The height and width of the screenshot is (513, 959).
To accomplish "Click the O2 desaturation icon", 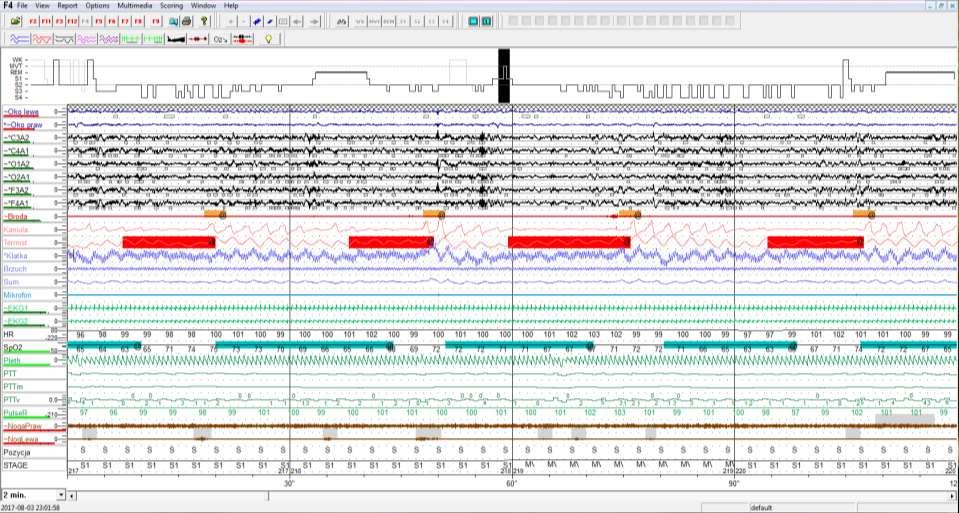I will point(220,39).
